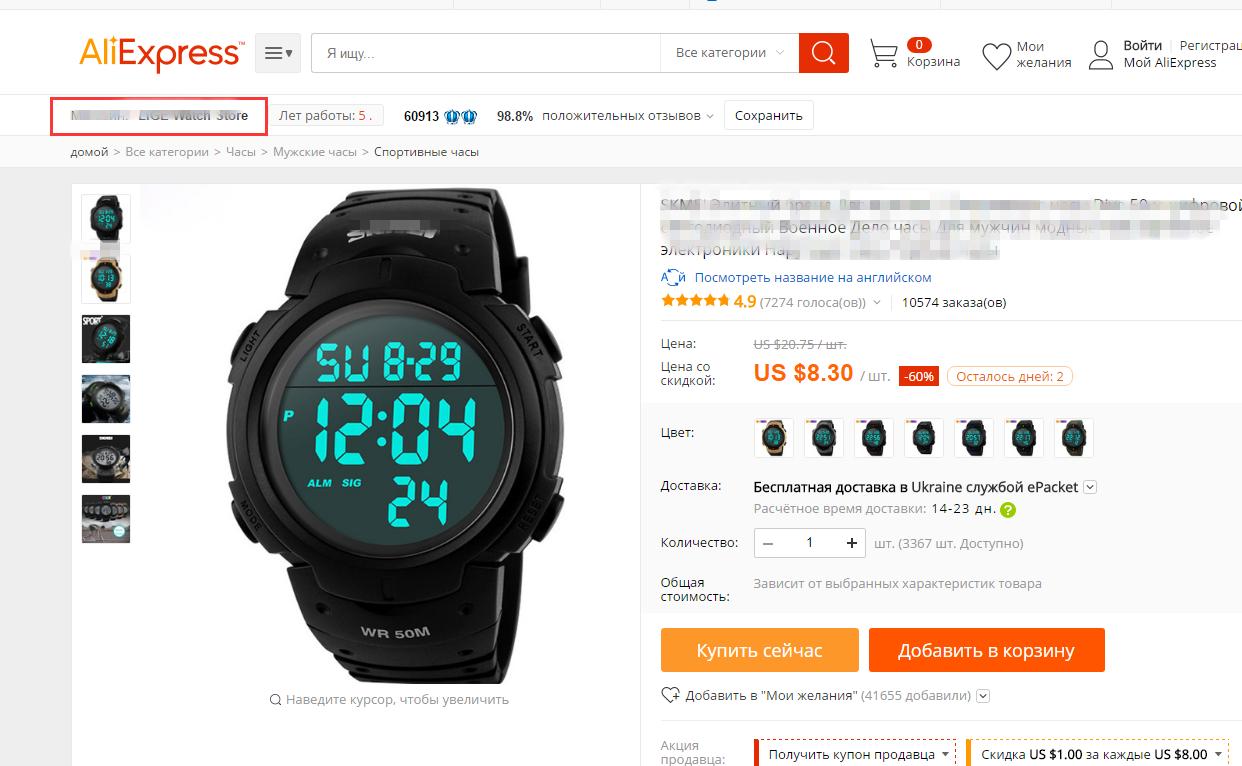The image size is (1242, 766).
Task: Open "Мужские часы" breadcrumb link
Action: (315, 152)
